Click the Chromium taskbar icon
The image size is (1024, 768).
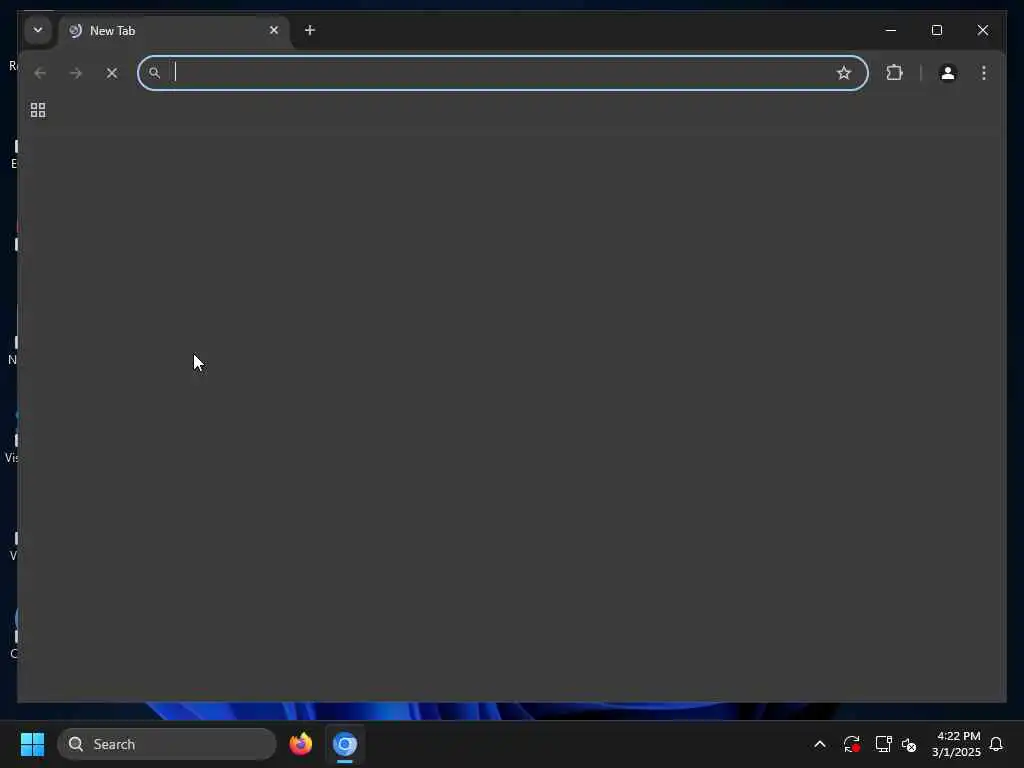[x=345, y=744]
